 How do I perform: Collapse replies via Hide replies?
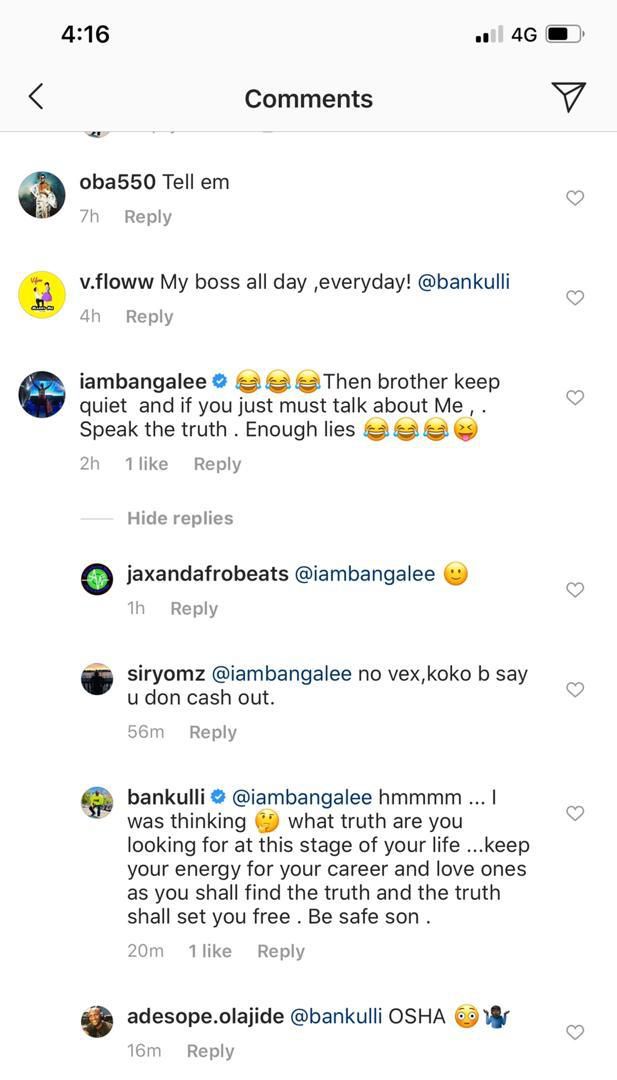pos(179,518)
